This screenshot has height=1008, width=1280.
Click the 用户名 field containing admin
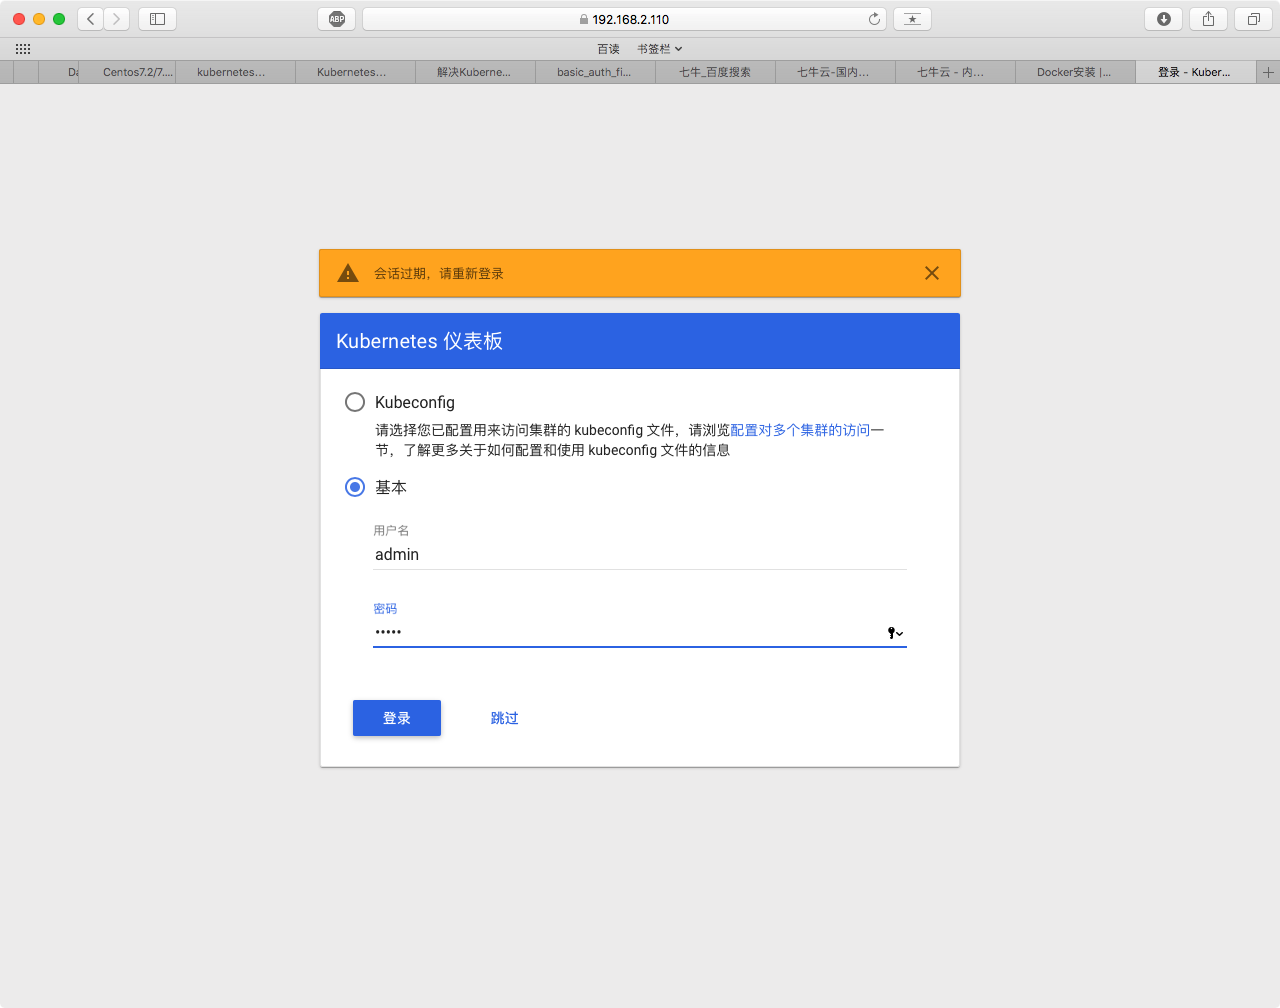tap(639, 555)
